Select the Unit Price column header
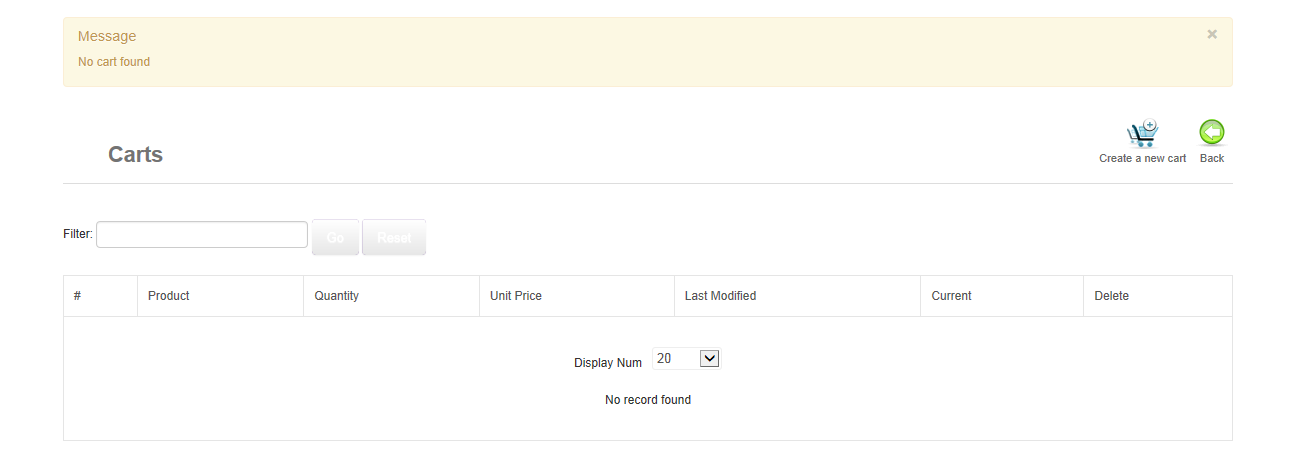The height and width of the screenshot is (461, 1295). [516, 296]
